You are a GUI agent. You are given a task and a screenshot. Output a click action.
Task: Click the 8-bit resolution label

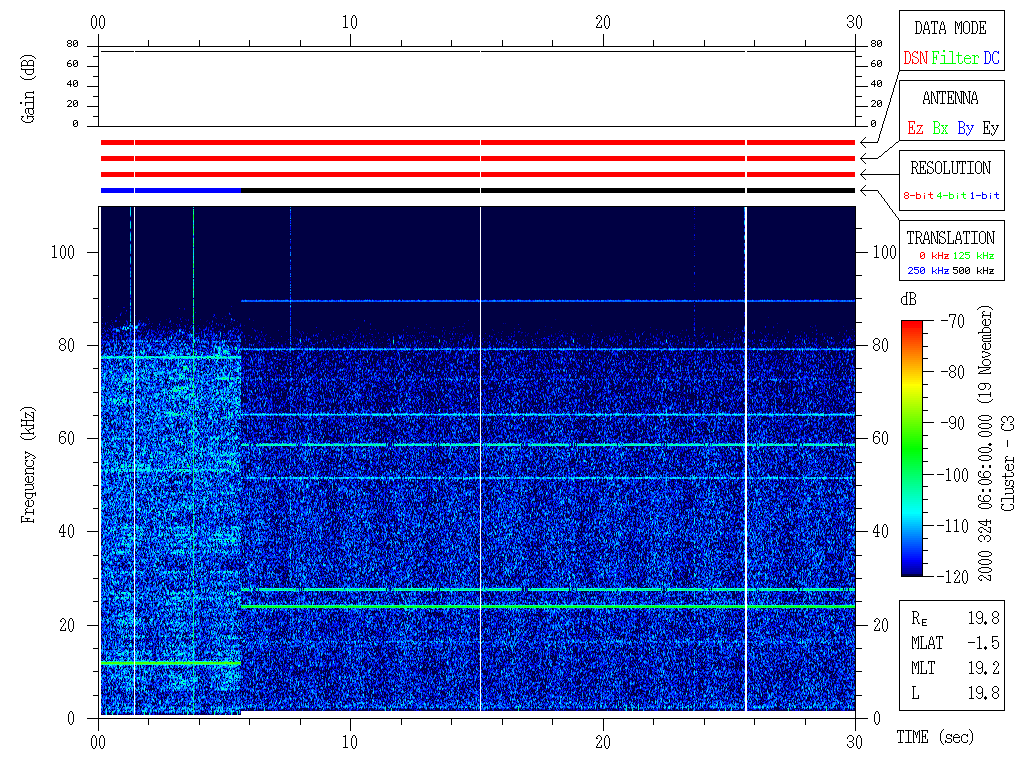tap(919, 196)
